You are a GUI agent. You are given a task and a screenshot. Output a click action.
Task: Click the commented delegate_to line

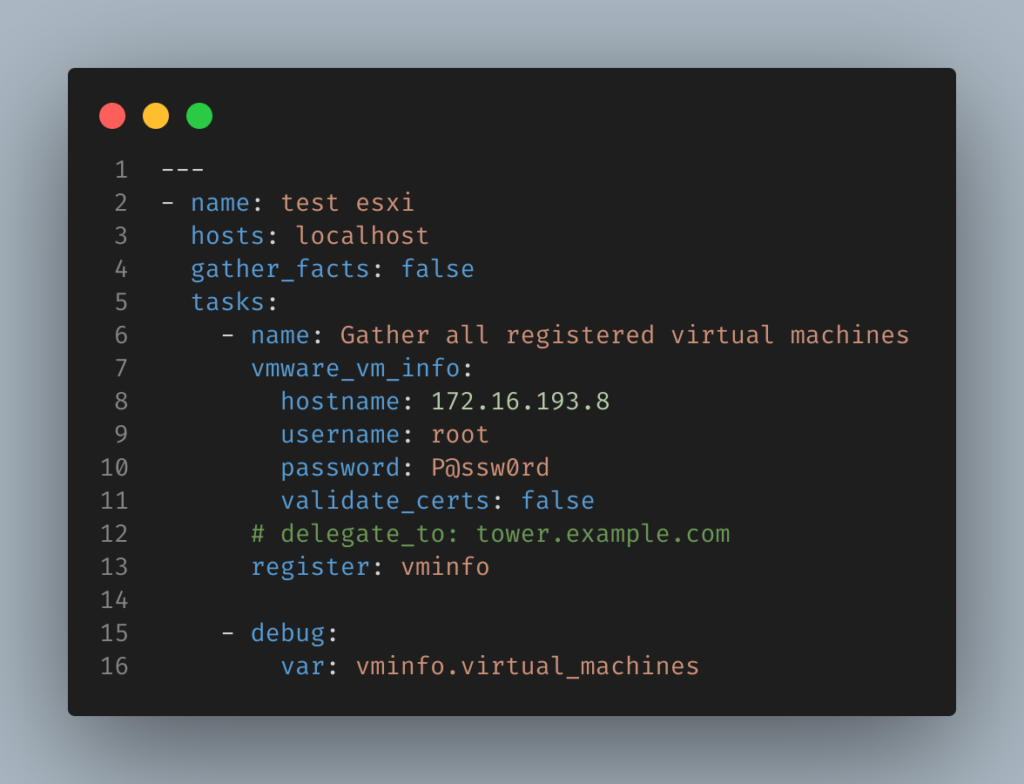[x=490, y=534]
